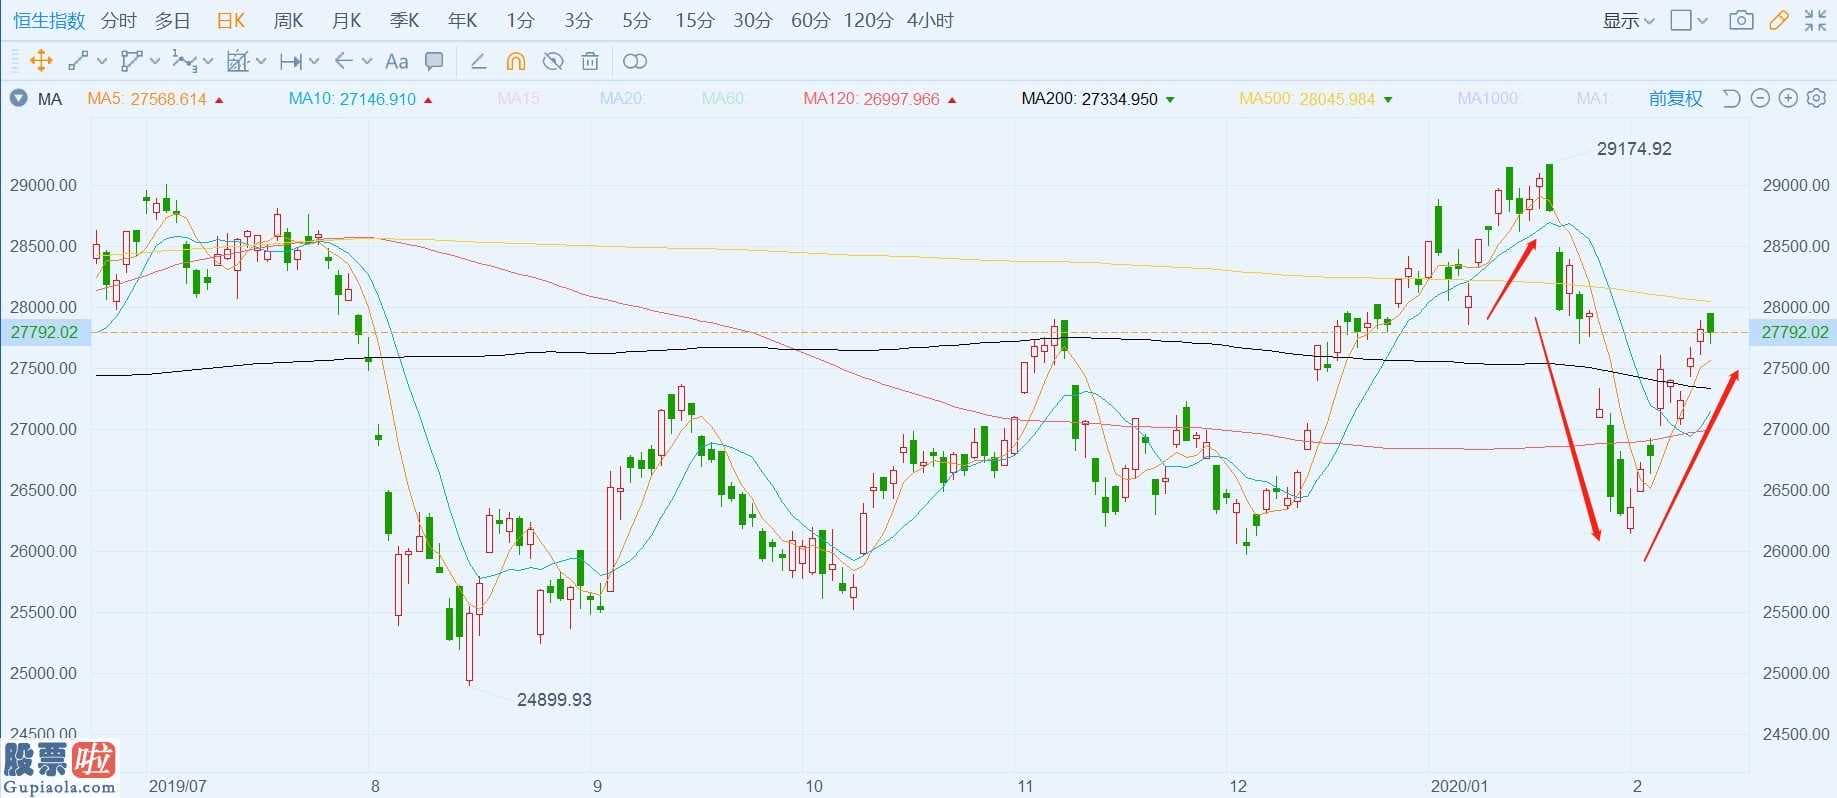The image size is (1837, 798).
Task: Open measurement tool dropdown arrow
Action: click(261, 61)
